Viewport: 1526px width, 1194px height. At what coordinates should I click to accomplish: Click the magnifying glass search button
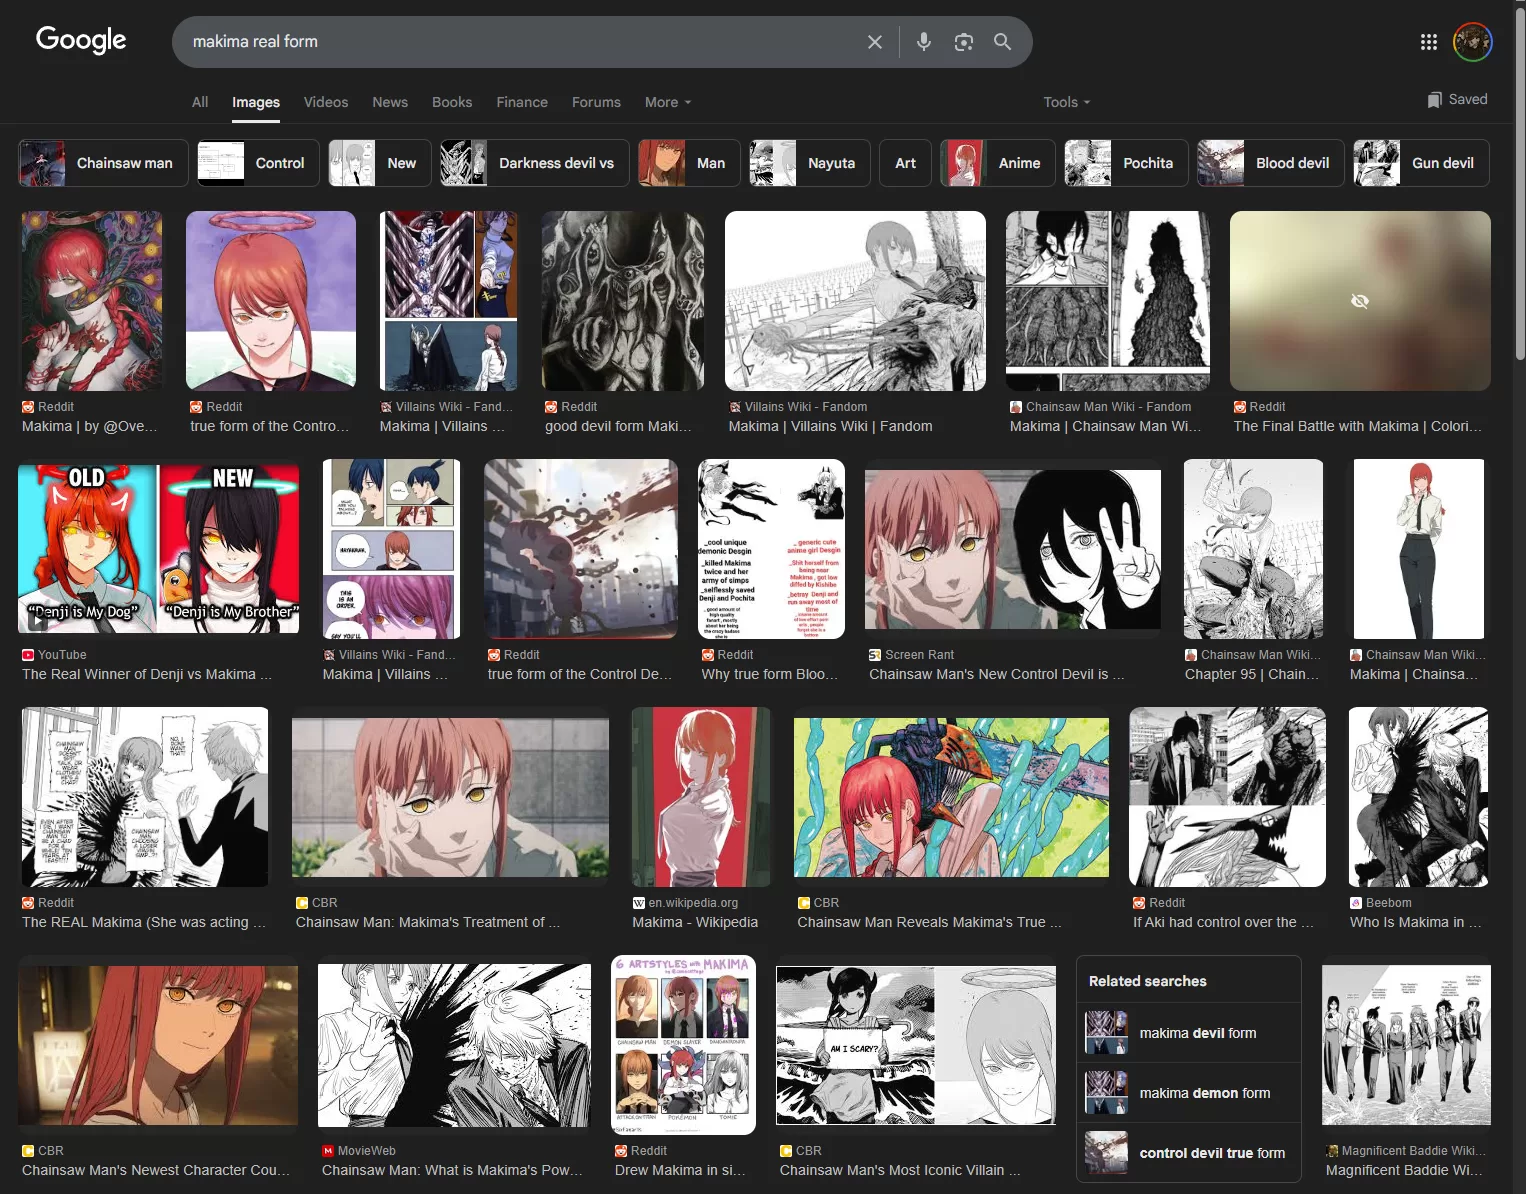pos(1002,42)
